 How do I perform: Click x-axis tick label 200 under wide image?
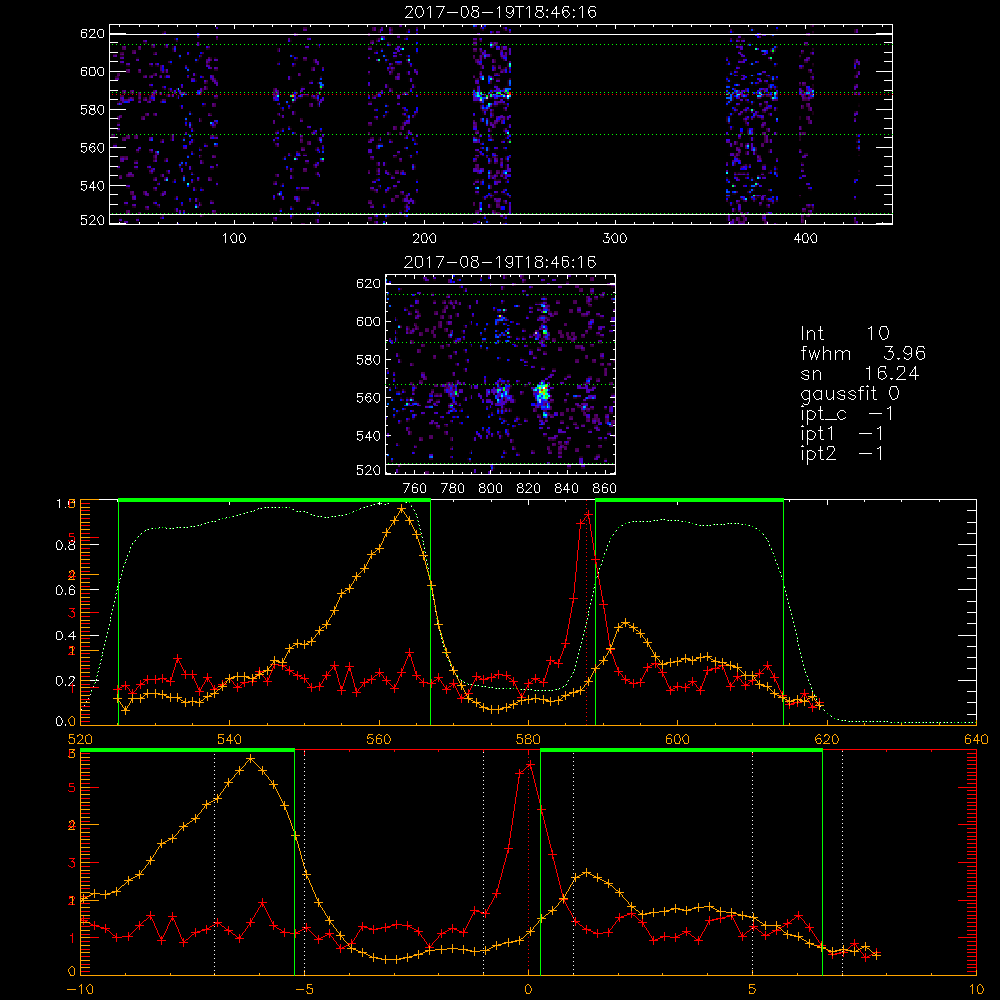point(424,239)
